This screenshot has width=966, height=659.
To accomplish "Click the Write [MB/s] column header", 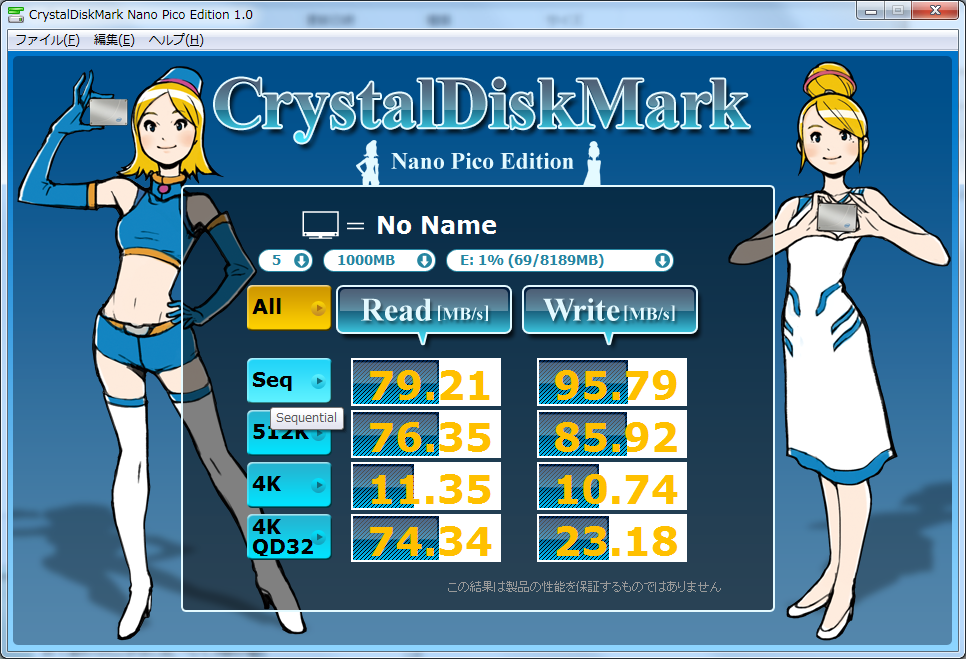I will tap(610, 310).
